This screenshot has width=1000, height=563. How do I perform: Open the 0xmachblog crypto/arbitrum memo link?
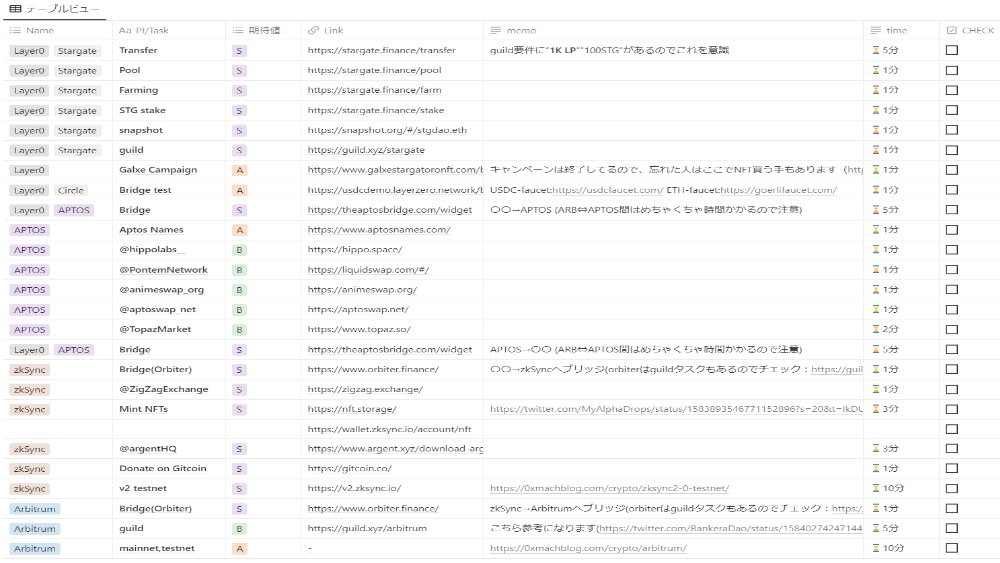[x=588, y=548]
